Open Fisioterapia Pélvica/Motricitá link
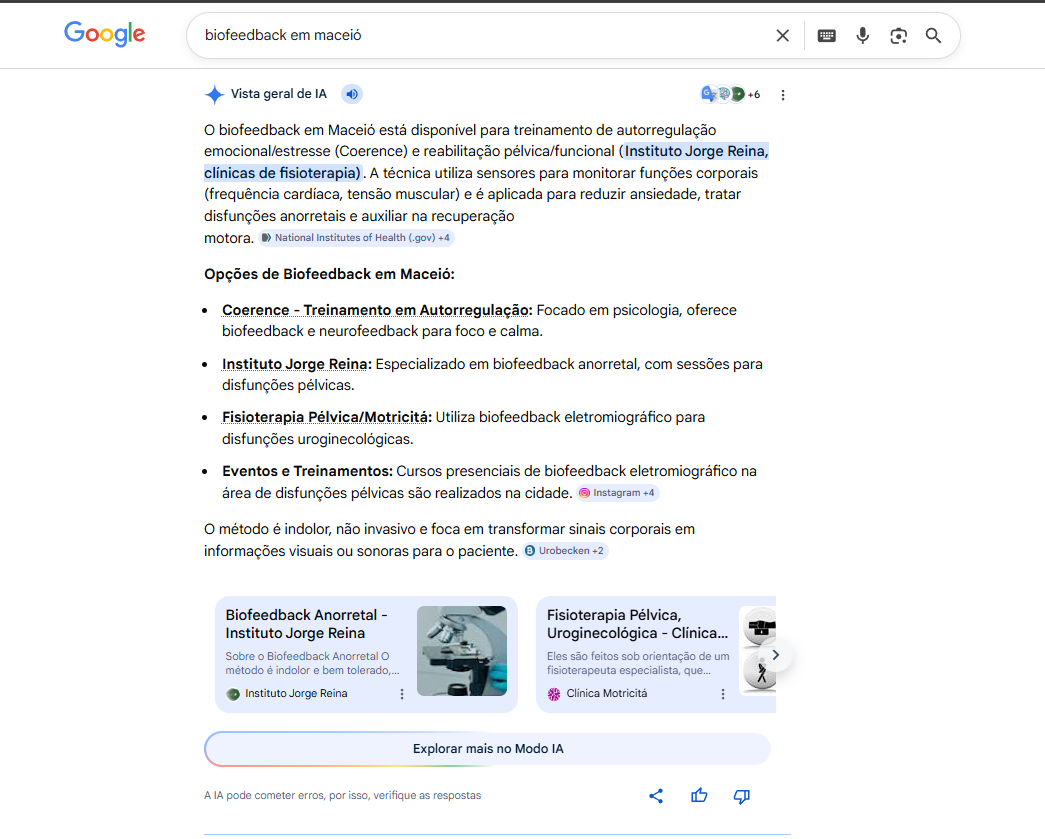 point(327,417)
